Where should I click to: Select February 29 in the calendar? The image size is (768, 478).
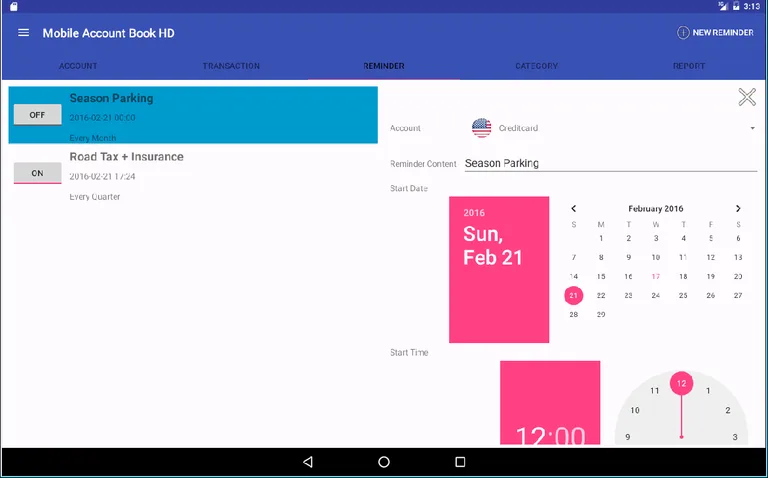click(601, 314)
